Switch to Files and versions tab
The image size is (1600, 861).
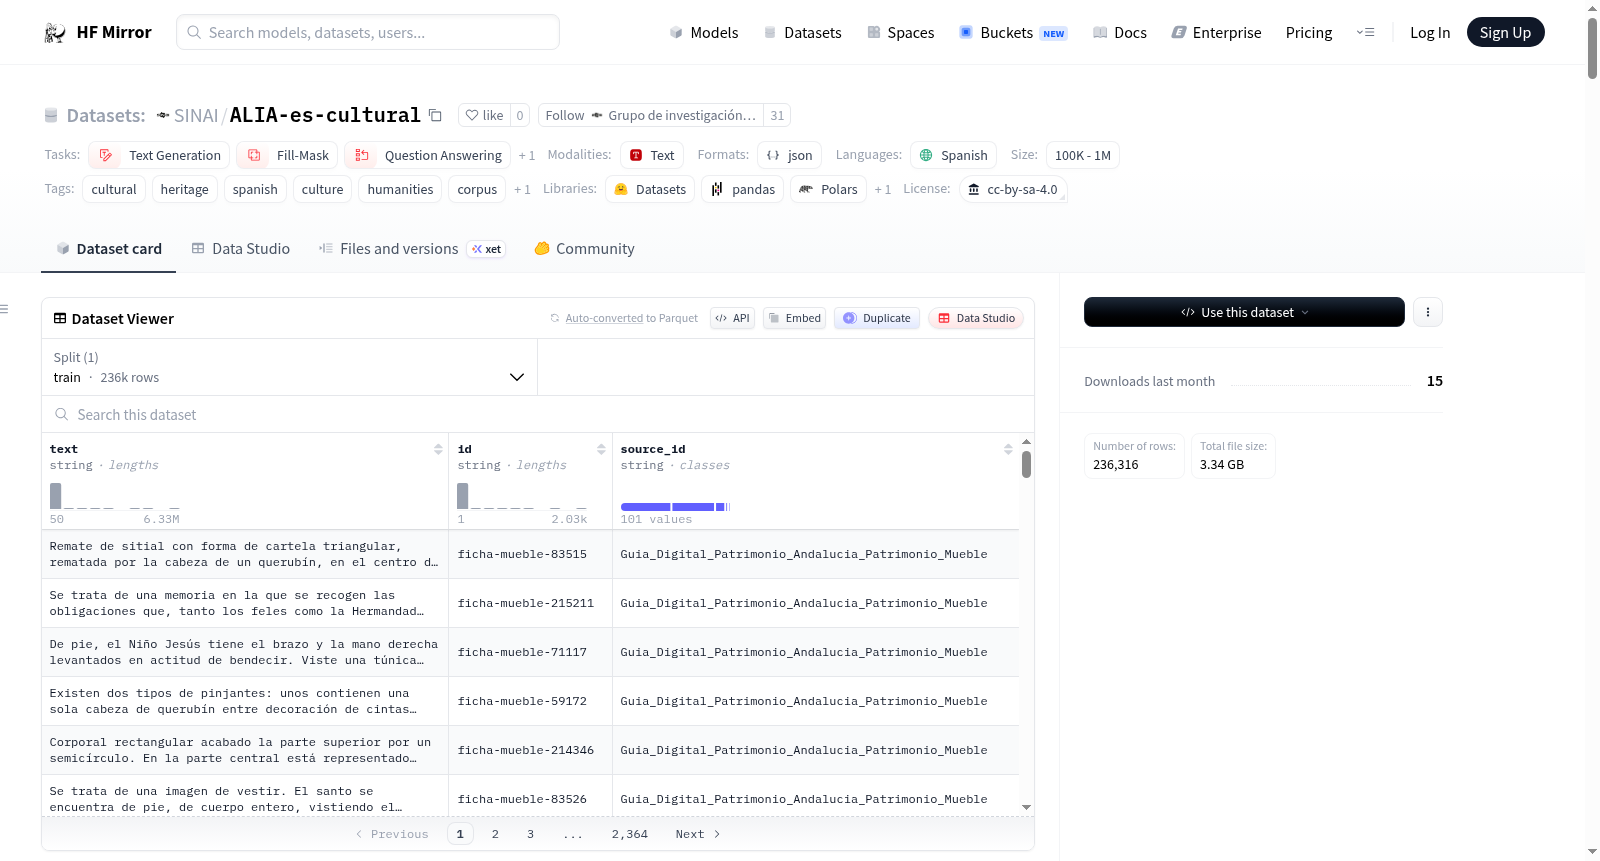411,249
